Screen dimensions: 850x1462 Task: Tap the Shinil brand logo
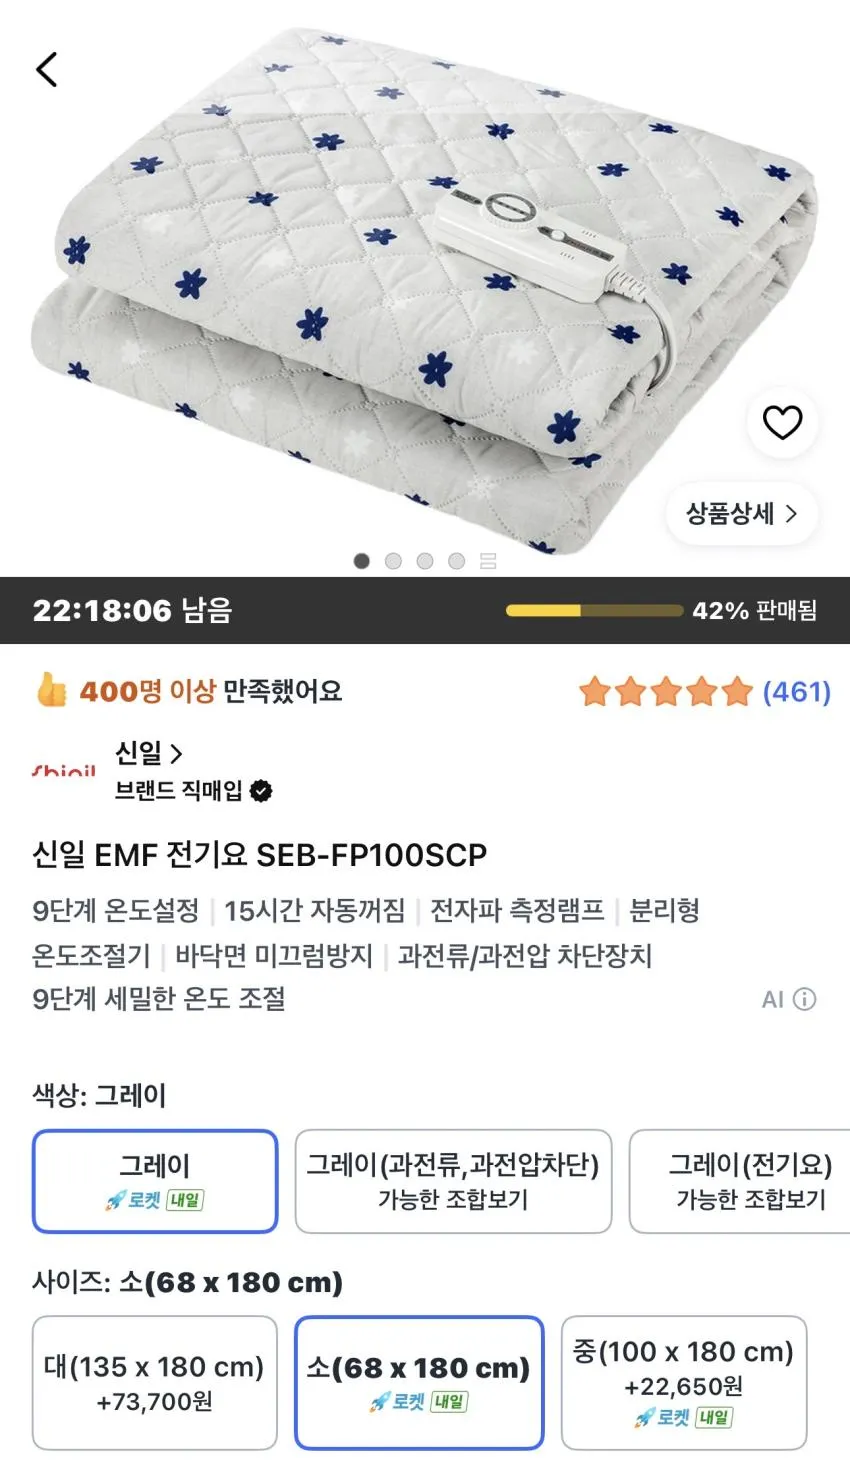tap(64, 771)
